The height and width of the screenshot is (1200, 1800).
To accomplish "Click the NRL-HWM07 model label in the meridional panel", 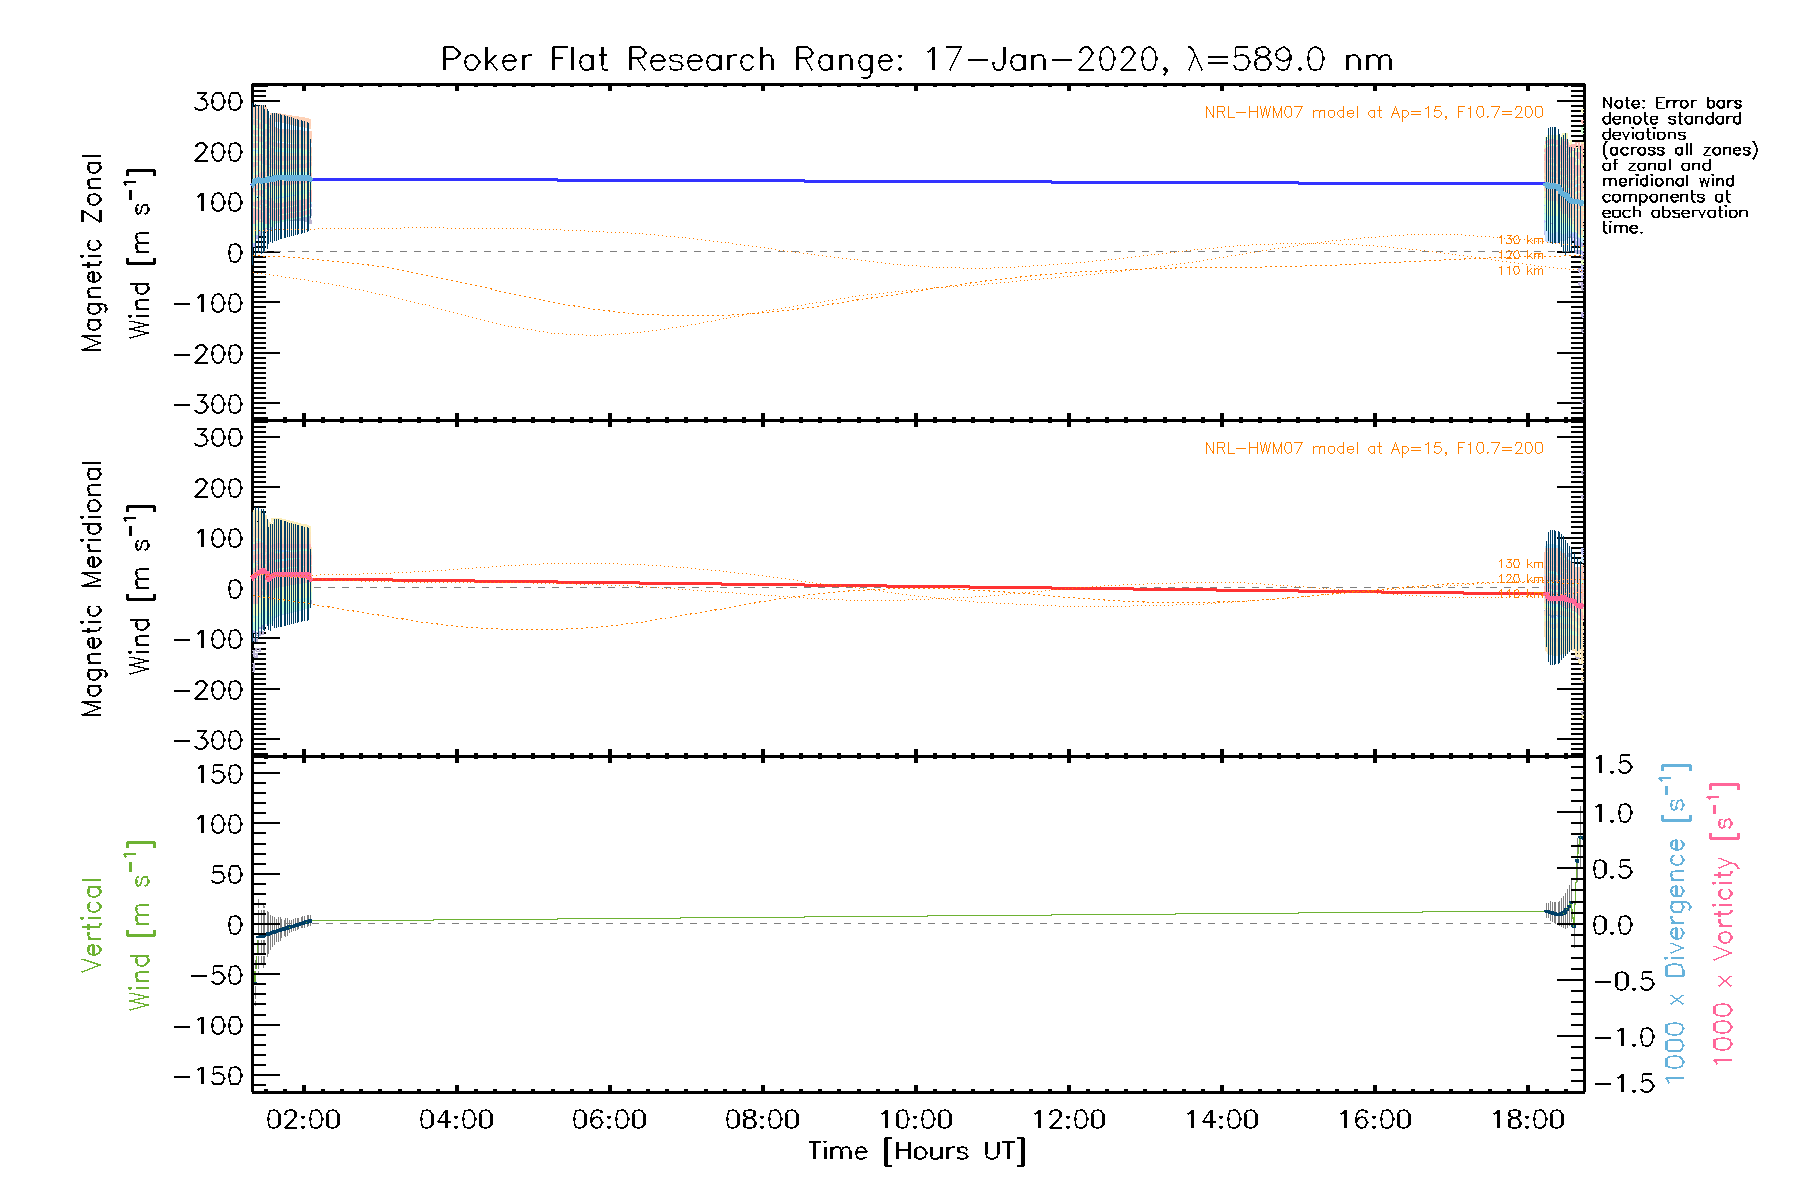I will coord(1374,448).
